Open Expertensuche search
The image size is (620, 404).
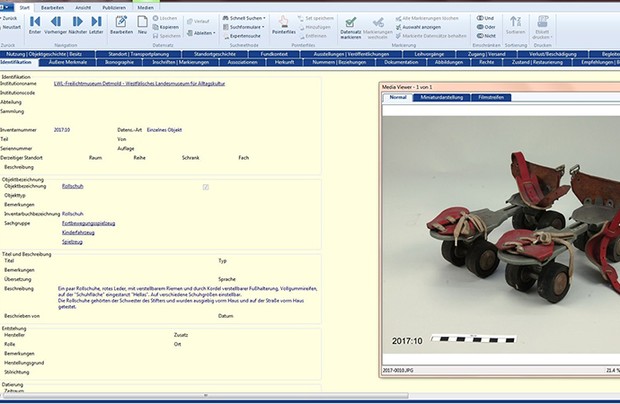tap(242, 36)
